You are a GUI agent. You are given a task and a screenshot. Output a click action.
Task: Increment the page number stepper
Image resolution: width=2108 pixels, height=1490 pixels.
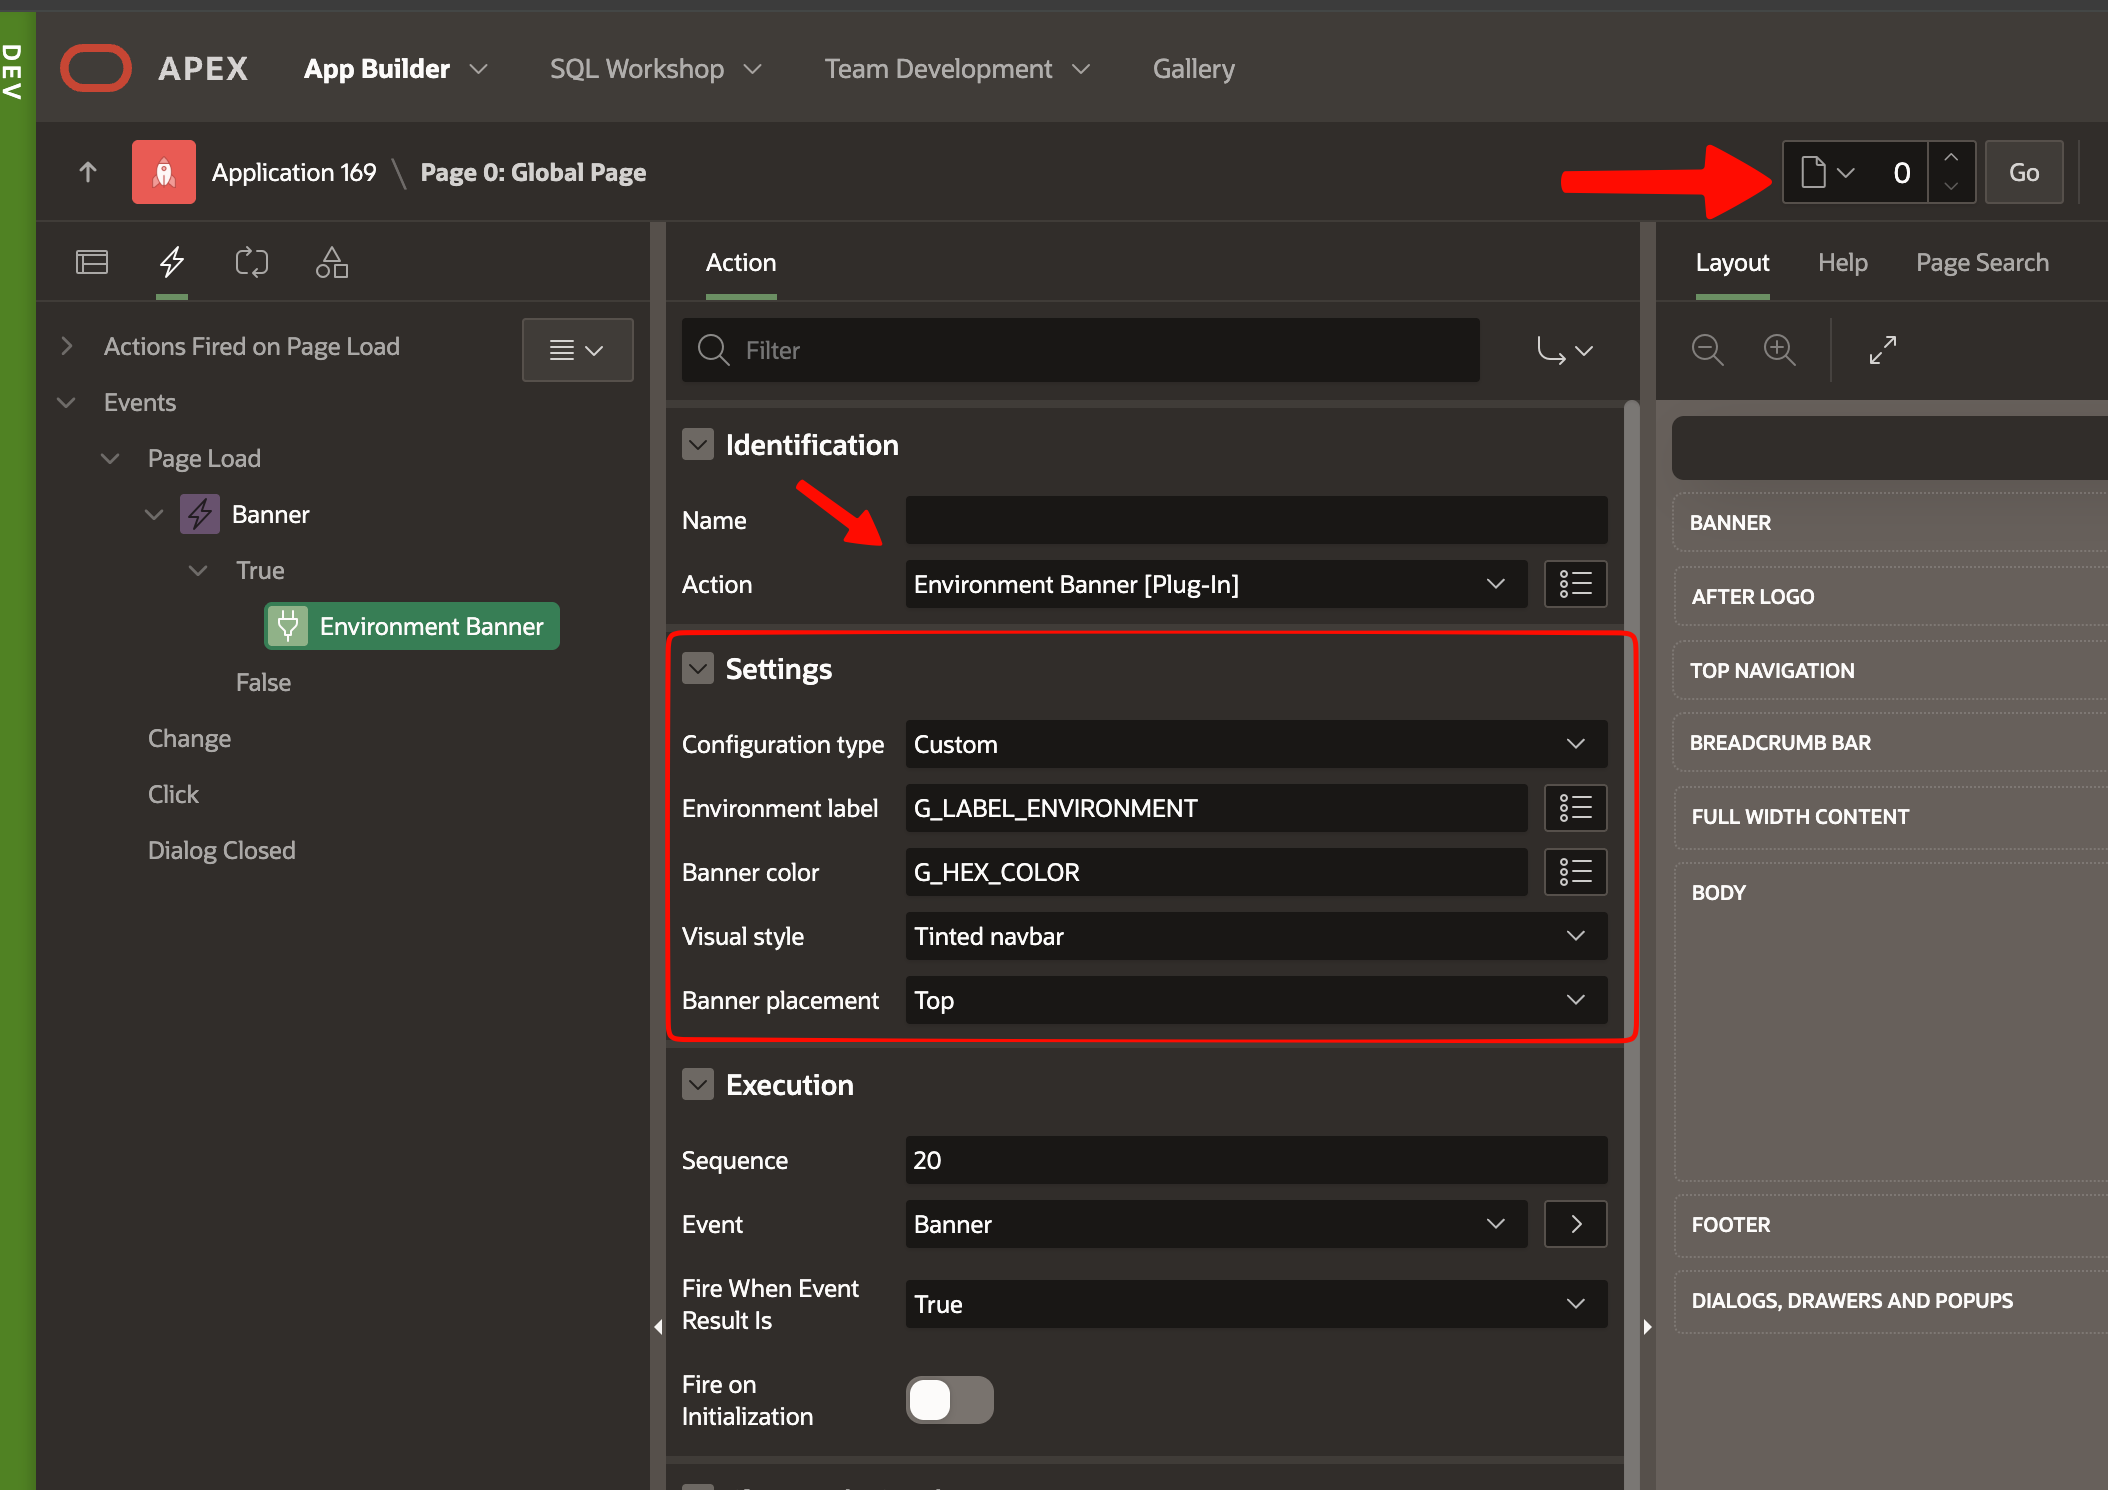click(1951, 158)
